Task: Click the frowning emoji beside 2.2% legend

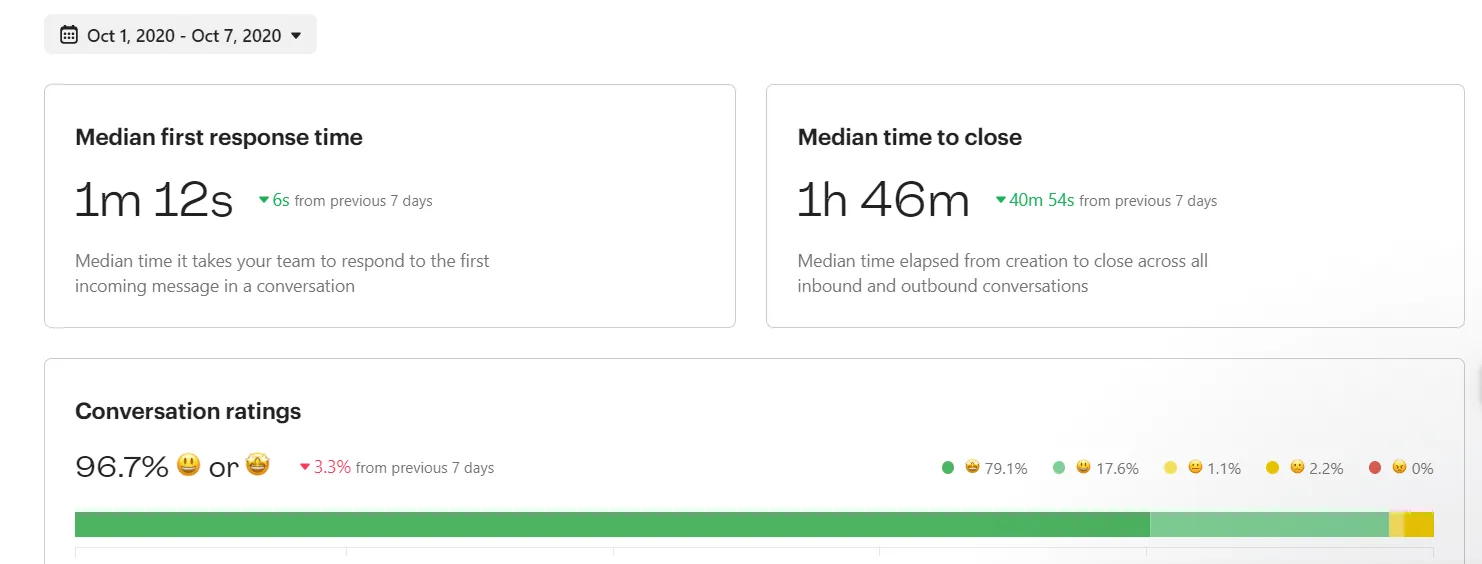Action: tap(1297, 467)
